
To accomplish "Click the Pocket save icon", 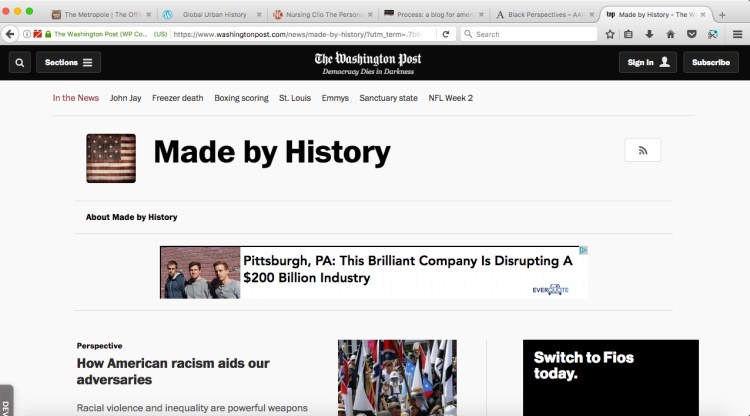I will tap(691, 34).
